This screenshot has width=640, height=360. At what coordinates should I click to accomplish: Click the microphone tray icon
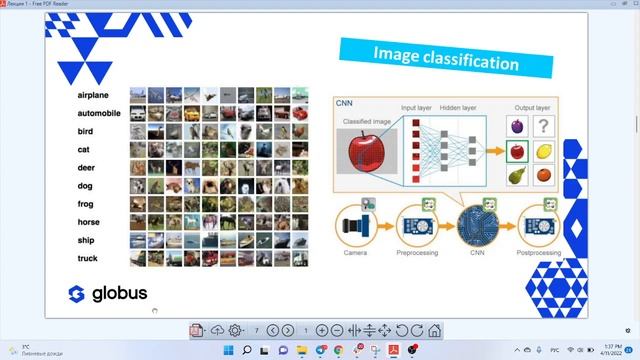click(539, 350)
